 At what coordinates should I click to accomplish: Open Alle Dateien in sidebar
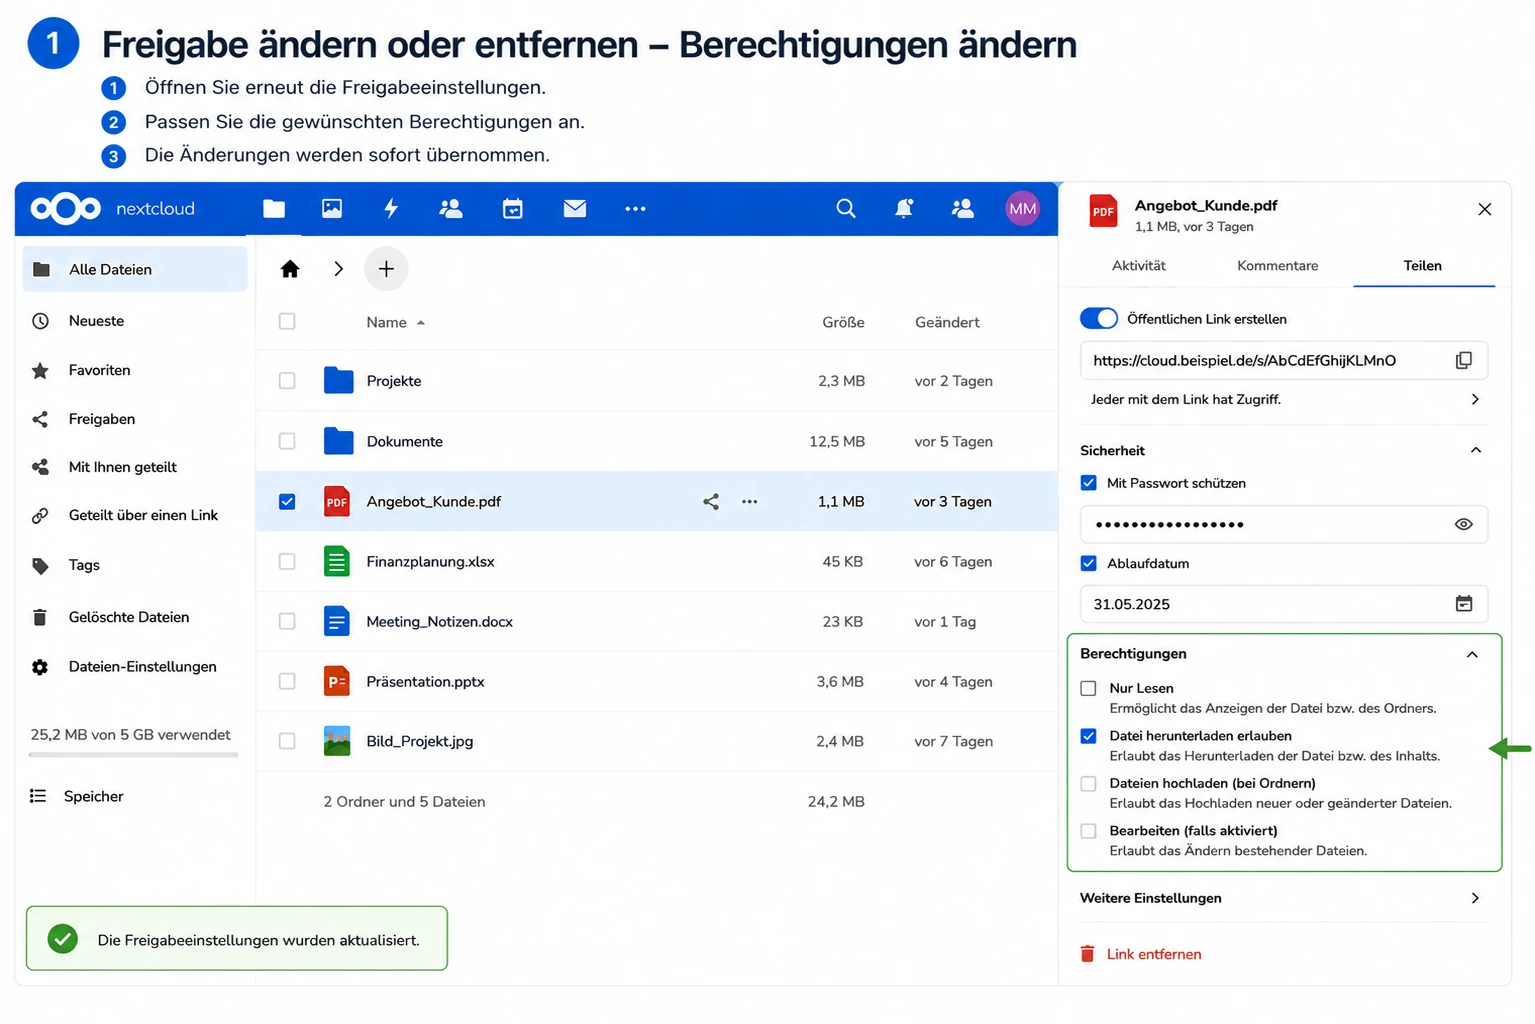[135, 269]
